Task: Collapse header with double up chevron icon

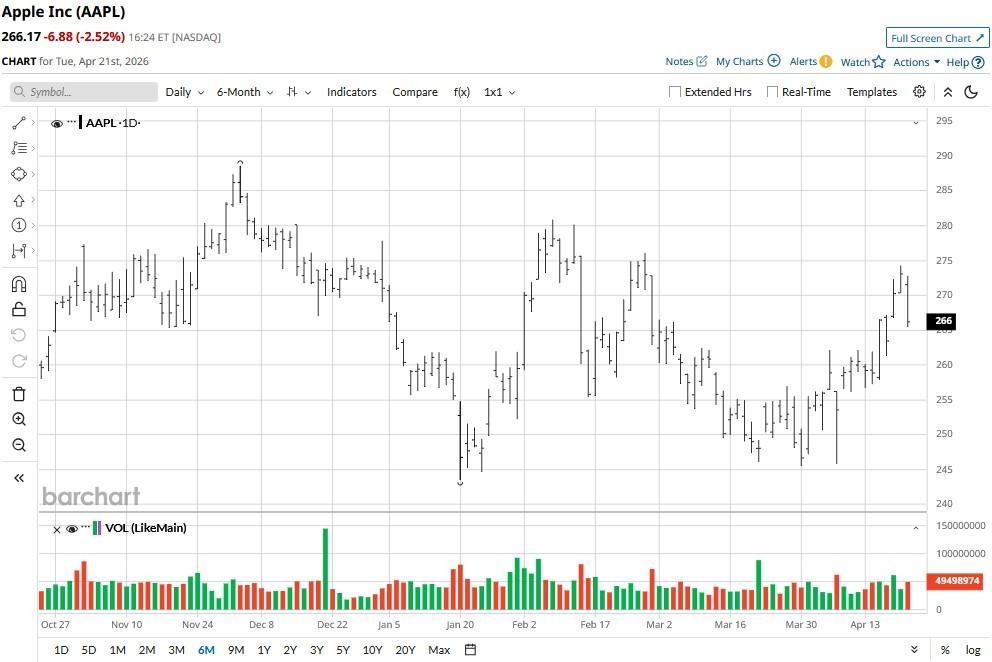Action: [x=948, y=92]
